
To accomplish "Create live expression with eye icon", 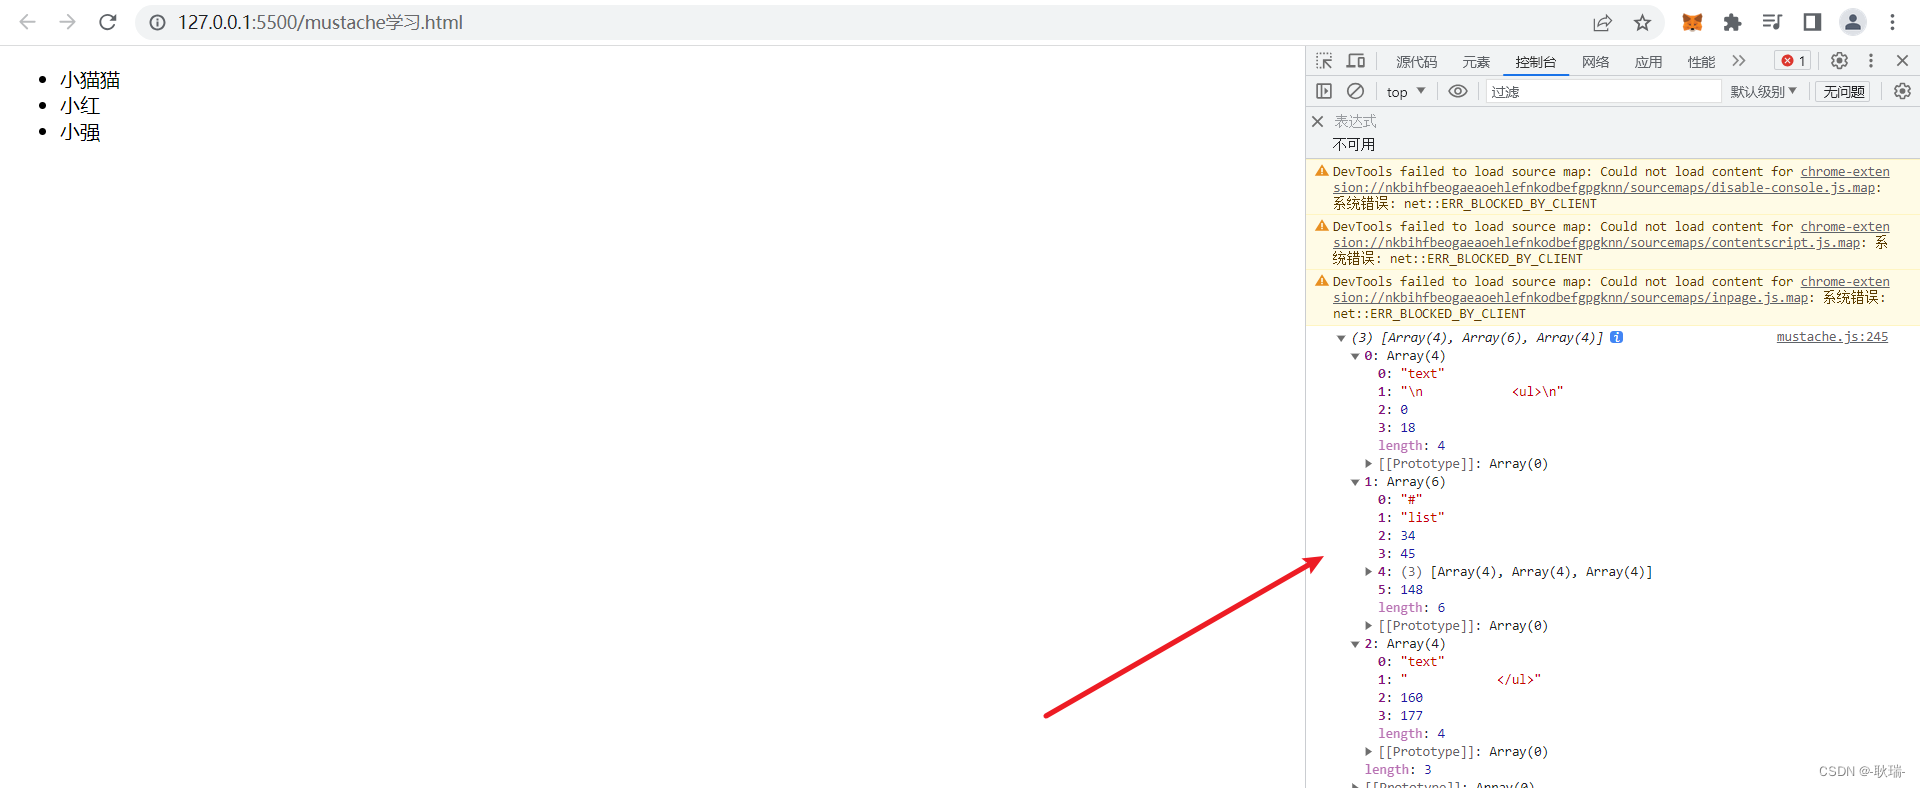I will pyautogui.click(x=1458, y=91).
